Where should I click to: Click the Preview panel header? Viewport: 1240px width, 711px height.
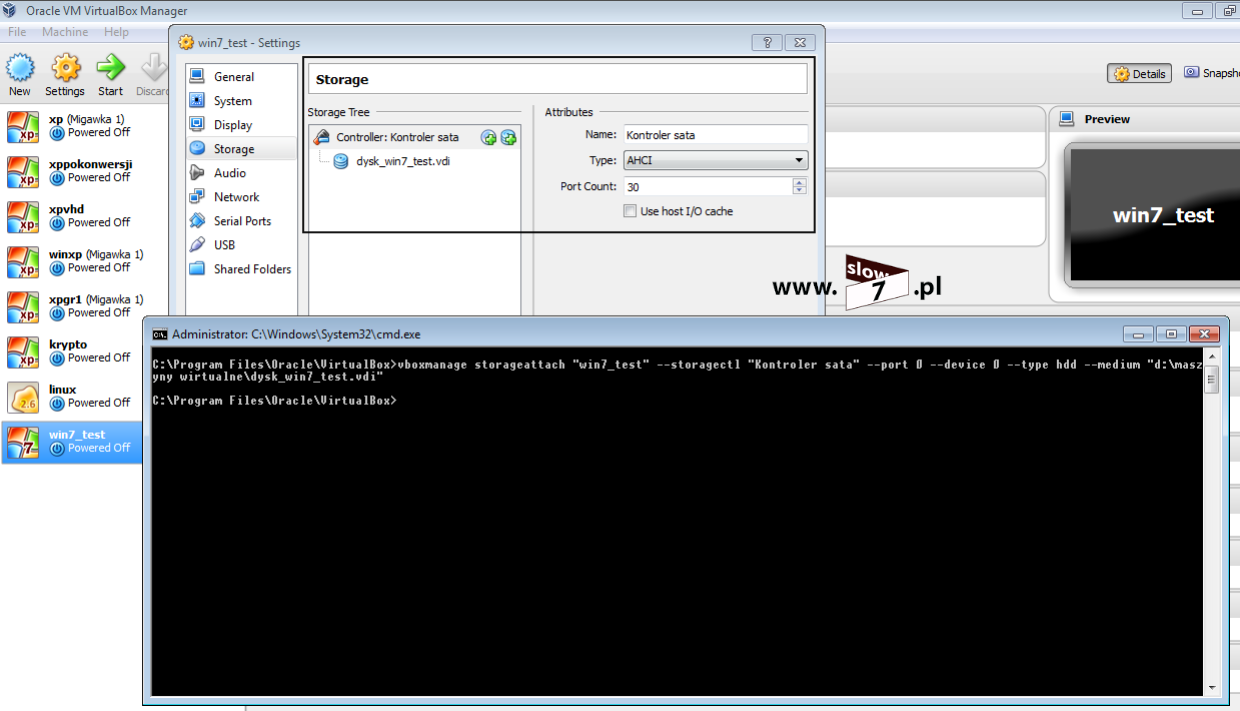1107,119
